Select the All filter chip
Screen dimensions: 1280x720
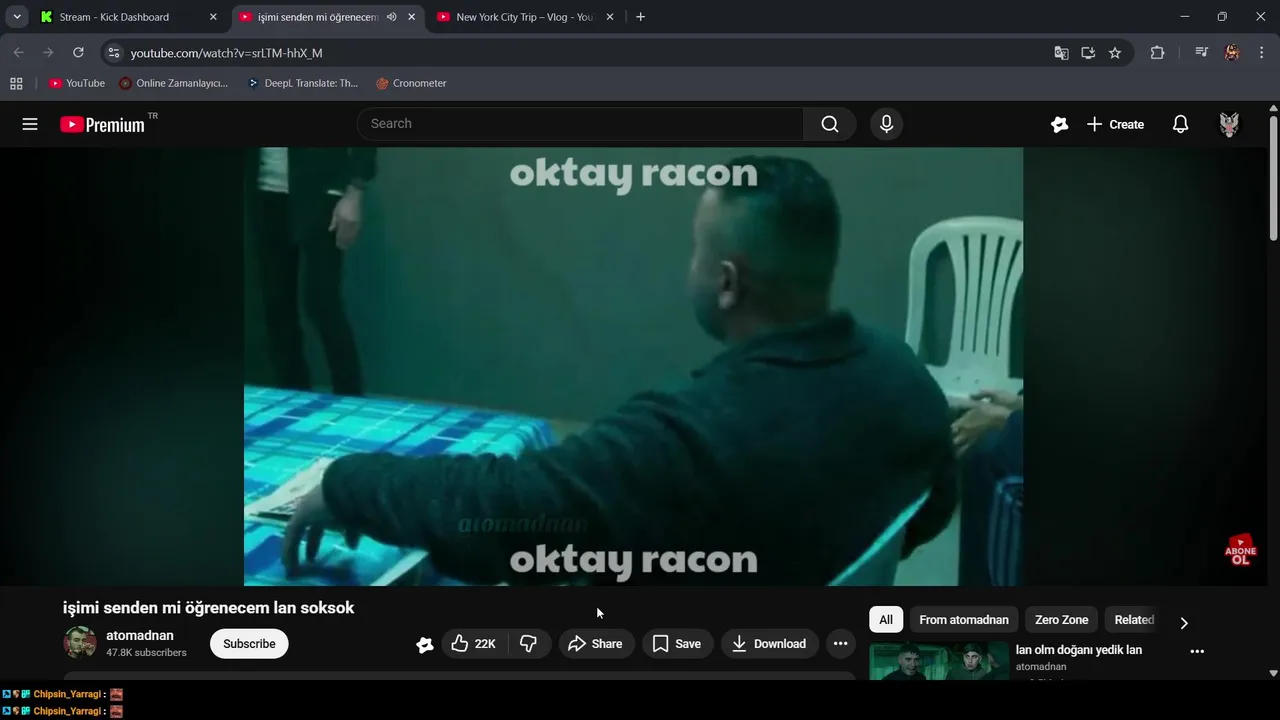[x=886, y=620]
